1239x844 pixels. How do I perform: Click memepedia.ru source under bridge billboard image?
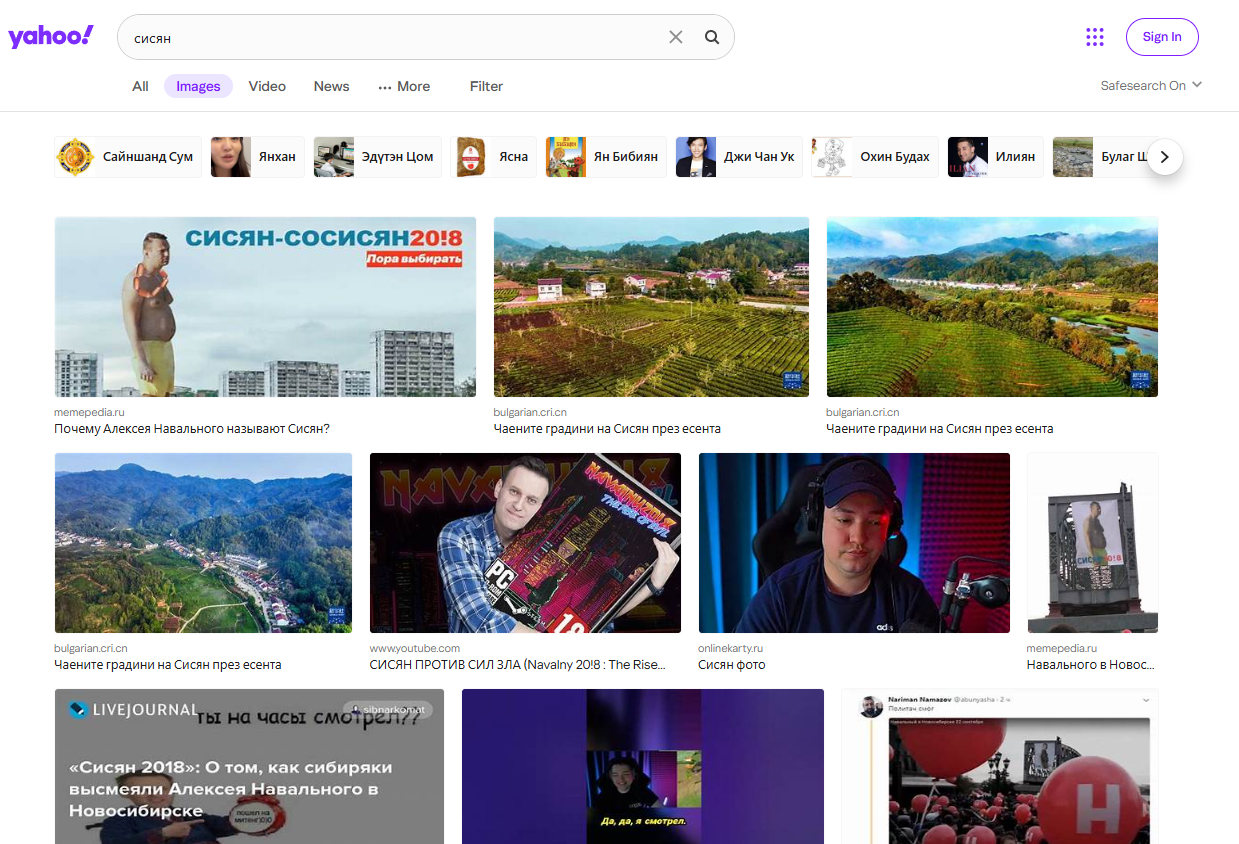click(1062, 648)
